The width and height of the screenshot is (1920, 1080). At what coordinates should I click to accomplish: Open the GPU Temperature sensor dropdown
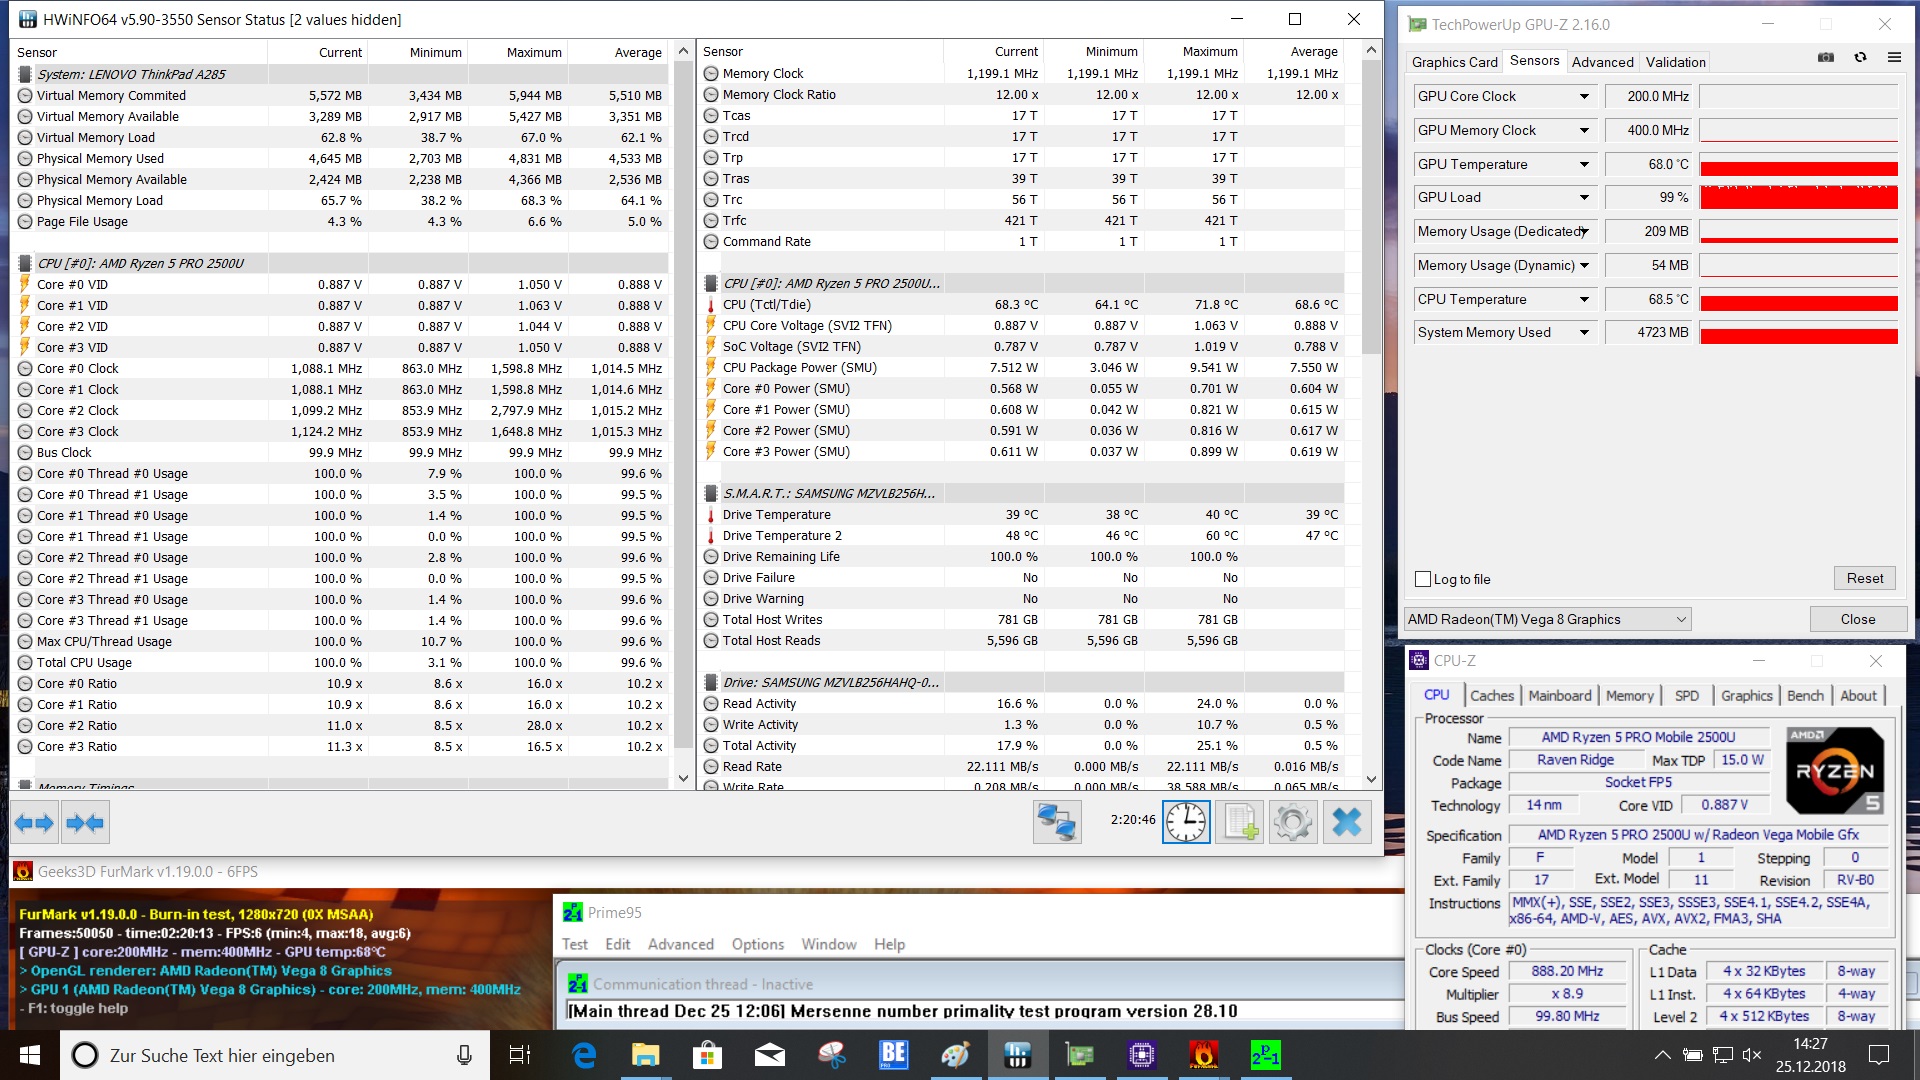pyautogui.click(x=1584, y=165)
